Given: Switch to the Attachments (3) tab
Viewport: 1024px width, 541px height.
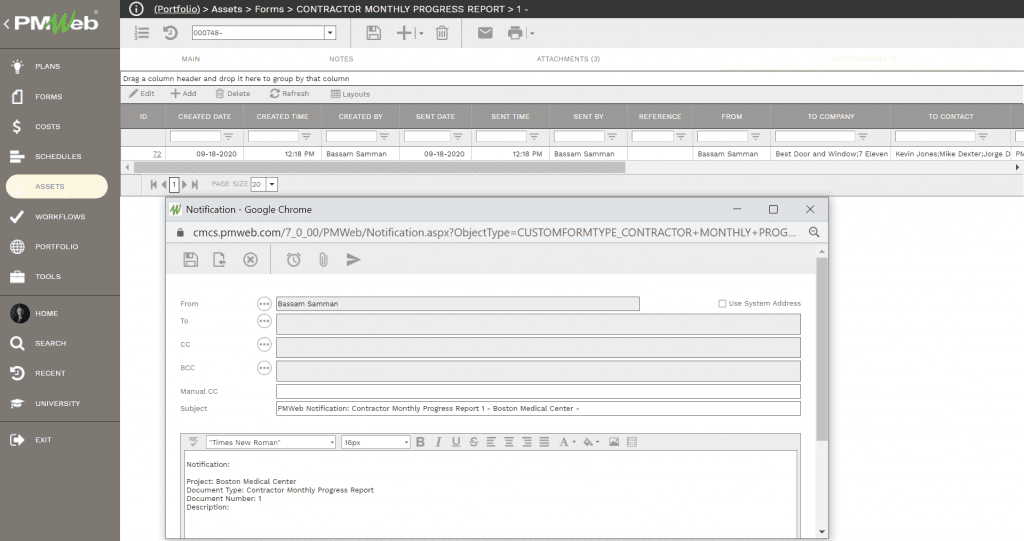Looking at the screenshot, I should click(568, 59).
